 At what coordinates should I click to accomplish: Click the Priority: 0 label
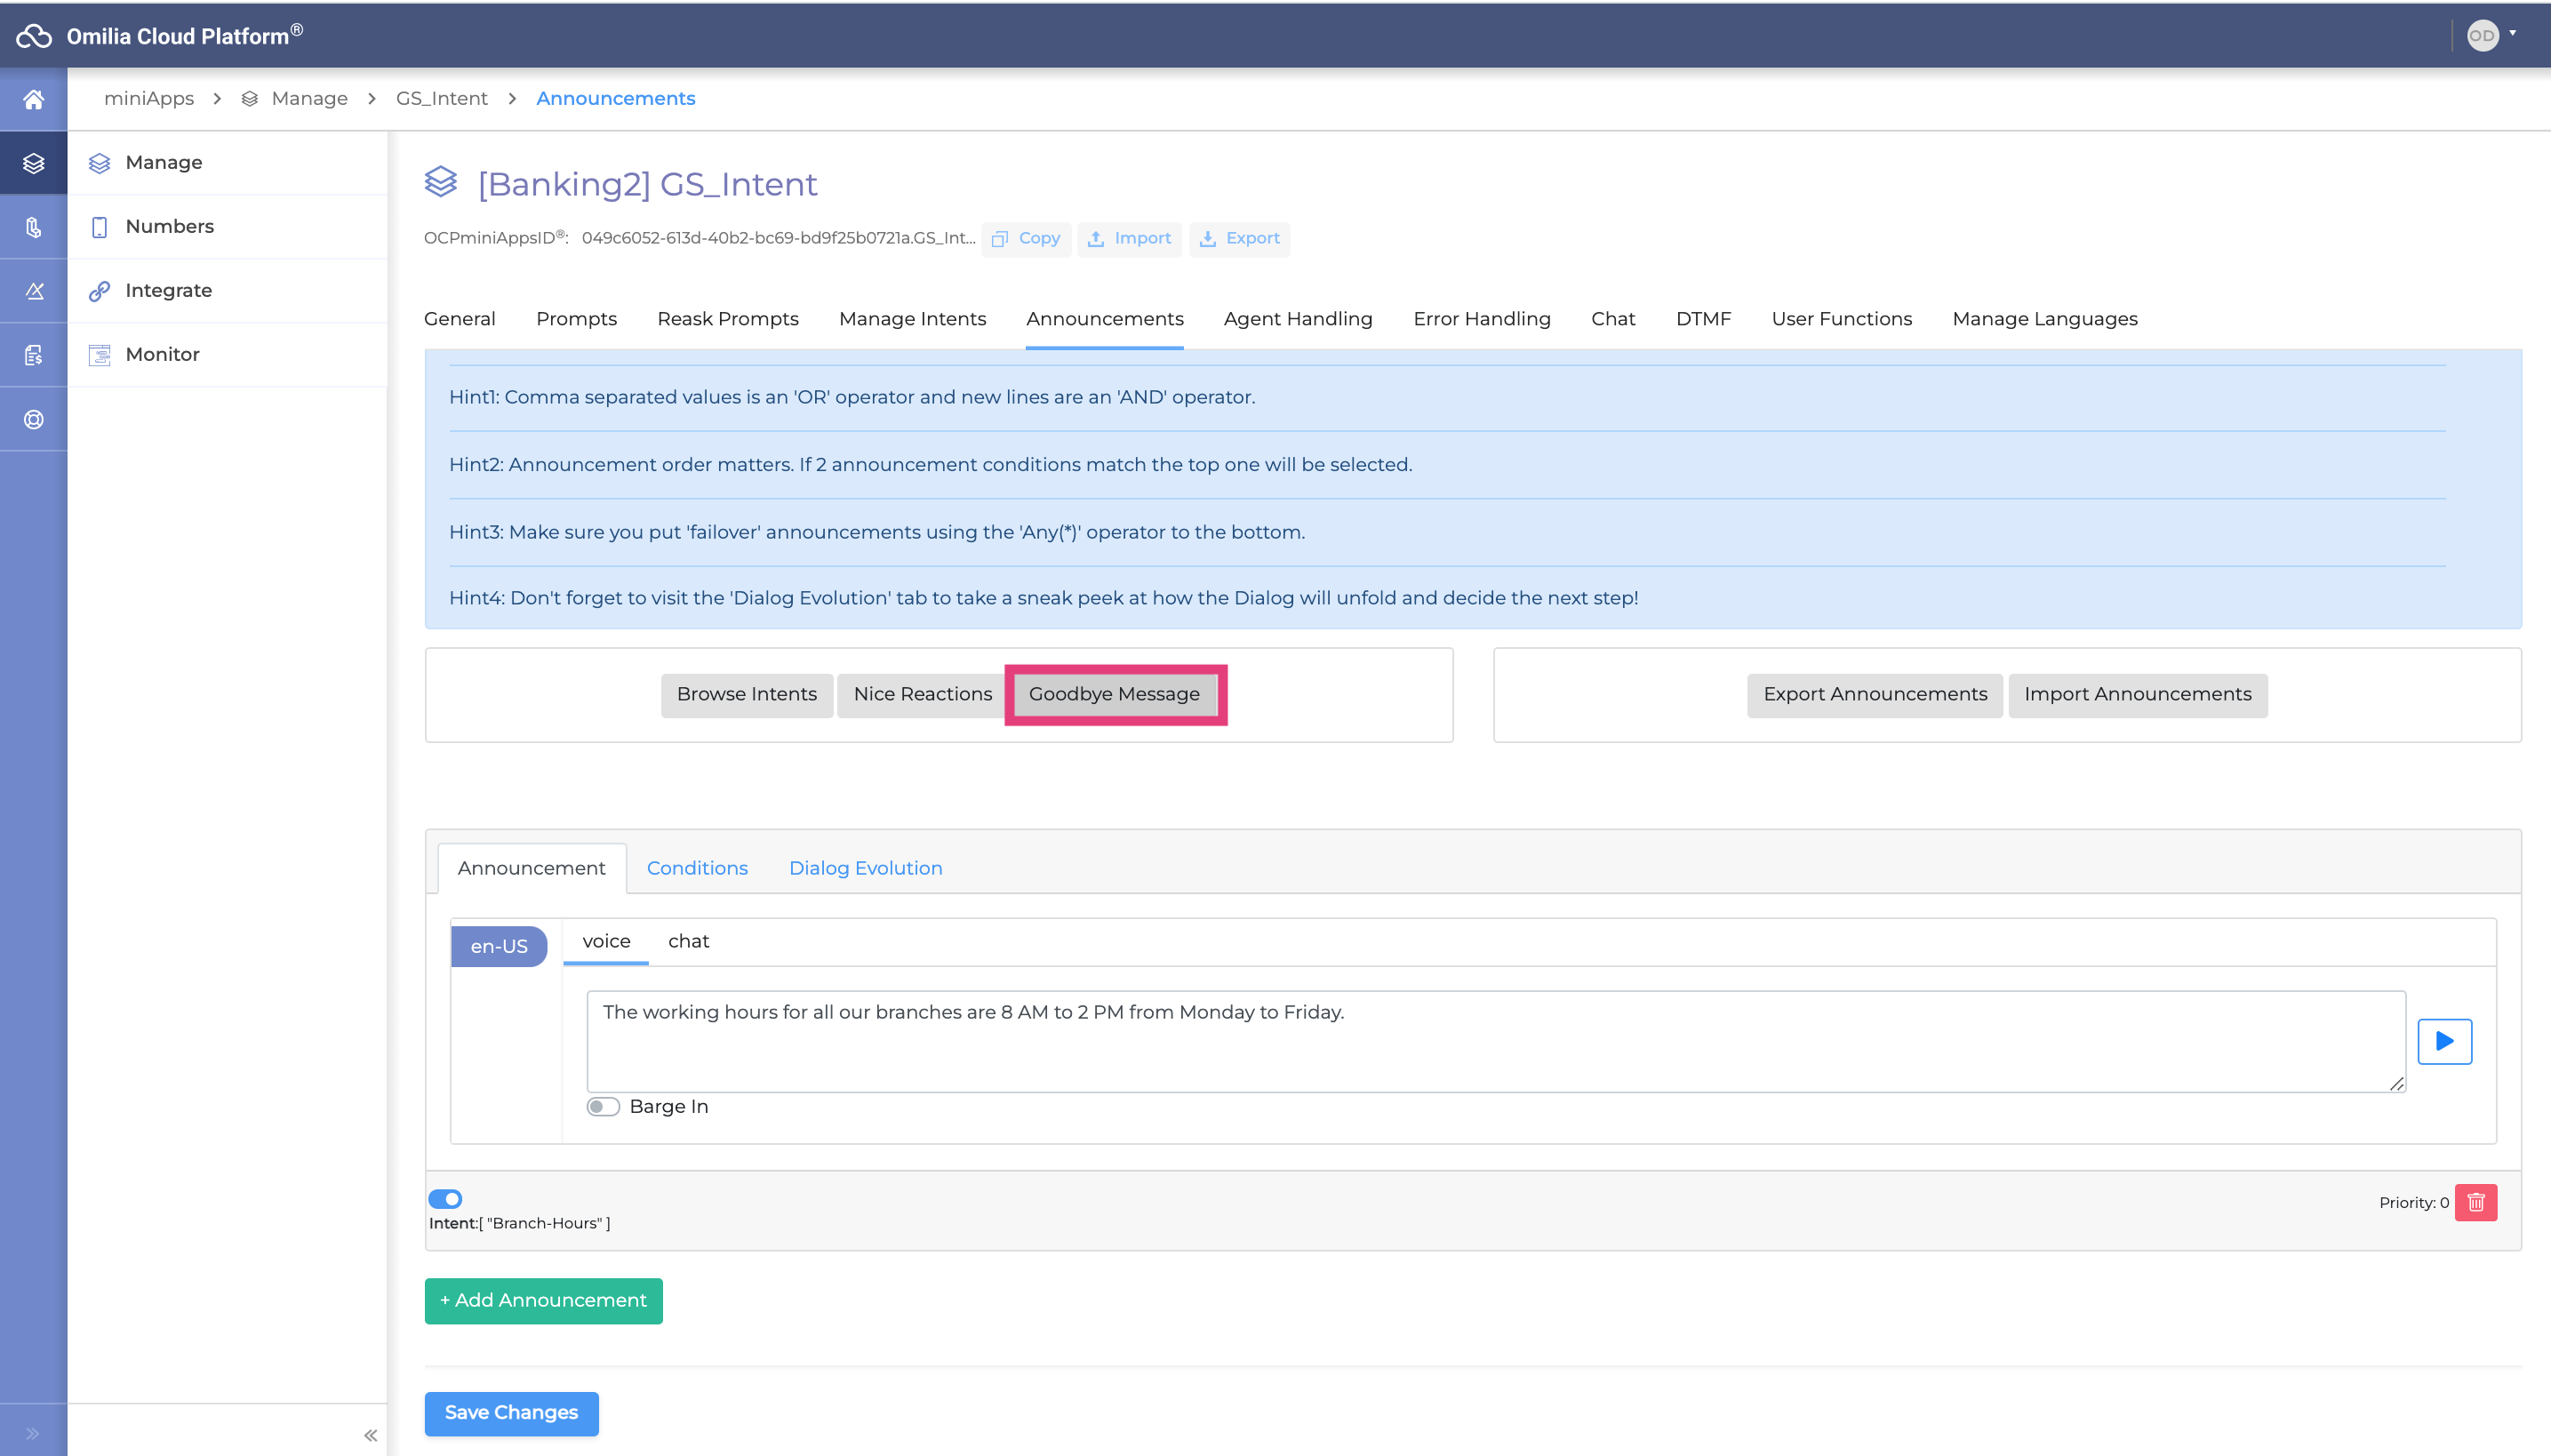pos(2413,1203)
